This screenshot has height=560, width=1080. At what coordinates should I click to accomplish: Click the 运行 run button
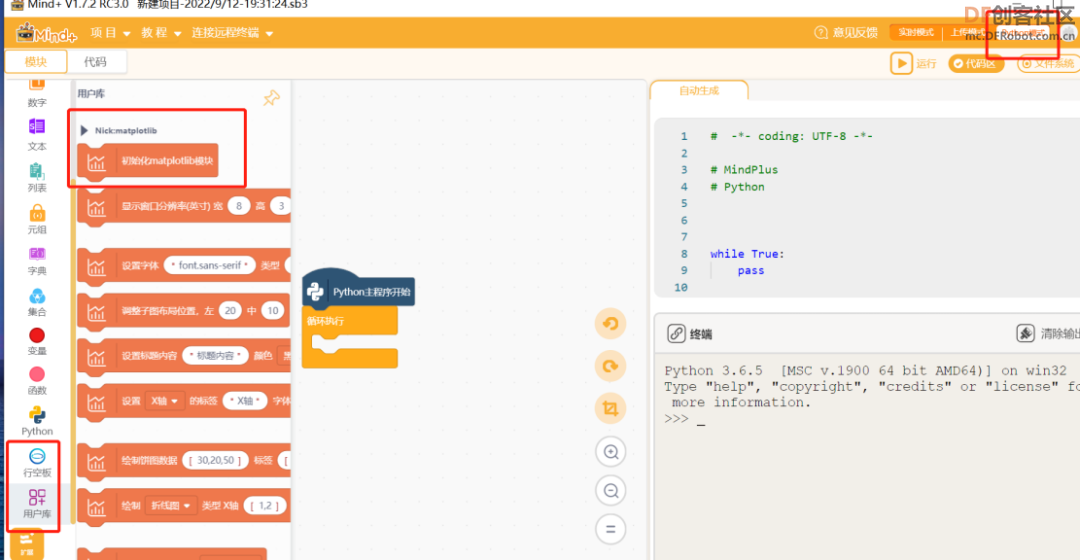[913, 63]
